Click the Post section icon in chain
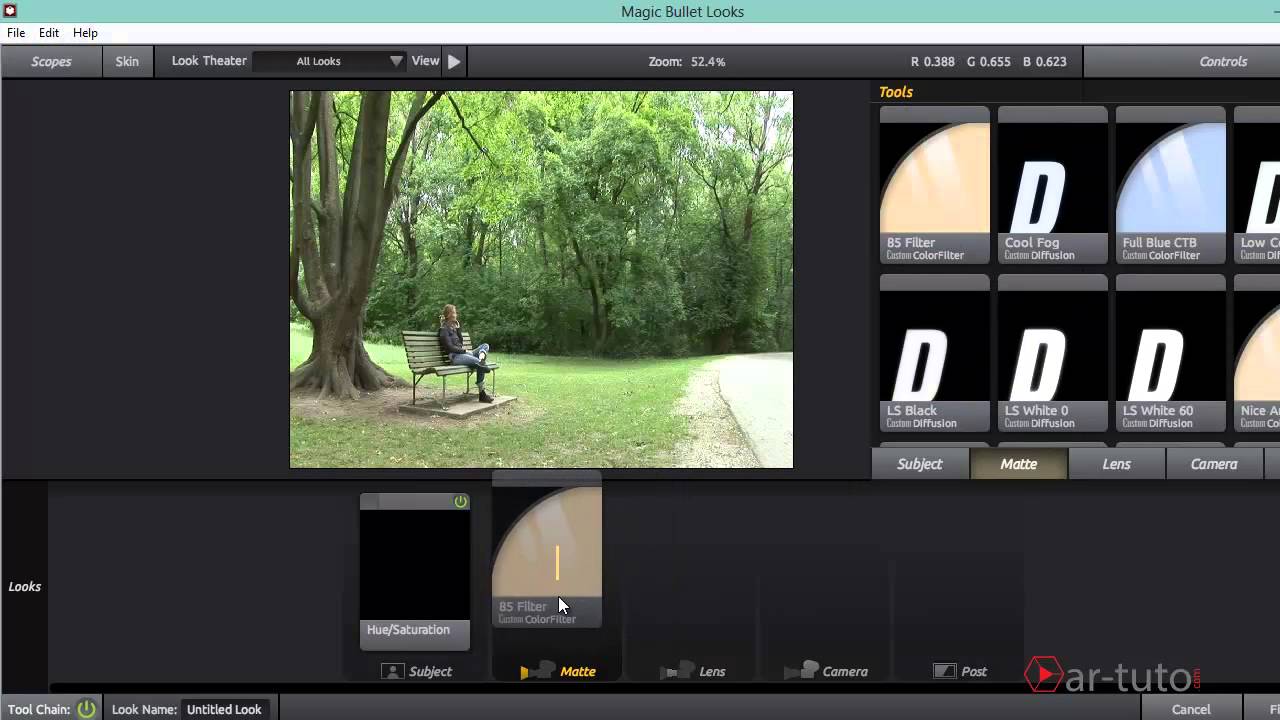This screenshot has width=1280, height=720. 944,672
